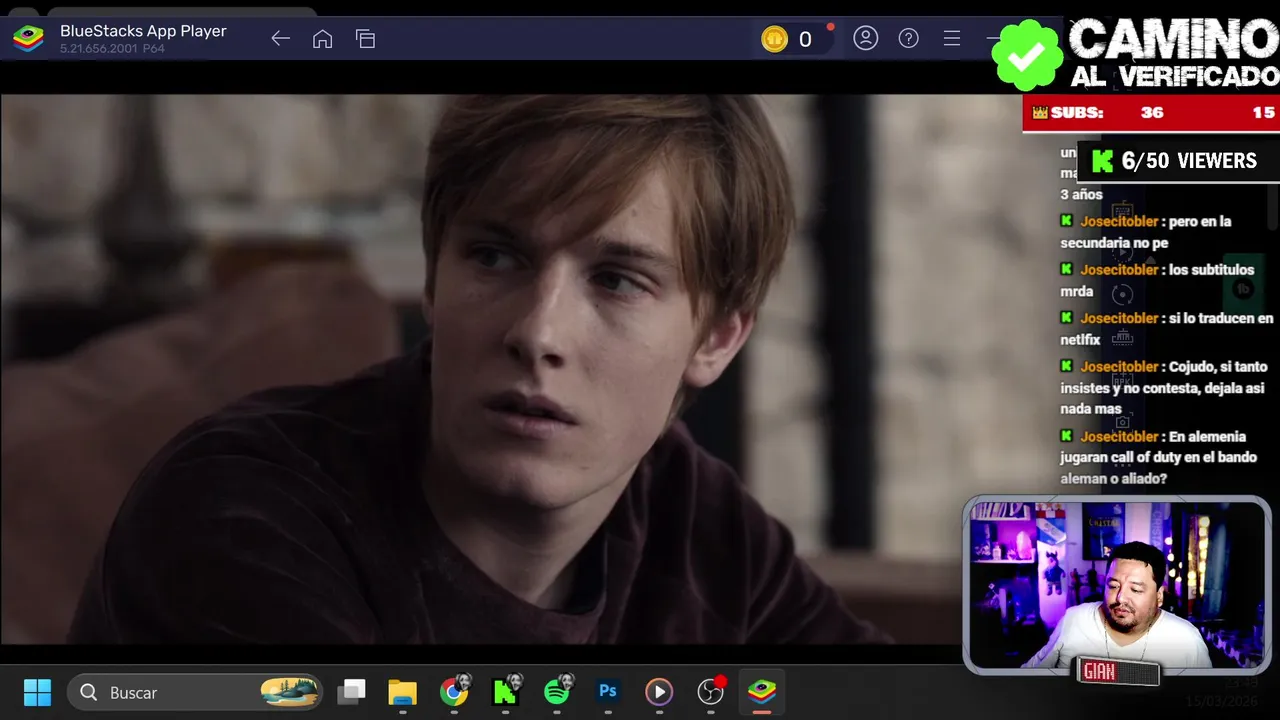Click chat message 'pero en la secundaria no pe'
The height and width of the screenshot is (720, 1280).
point(1146,232)
